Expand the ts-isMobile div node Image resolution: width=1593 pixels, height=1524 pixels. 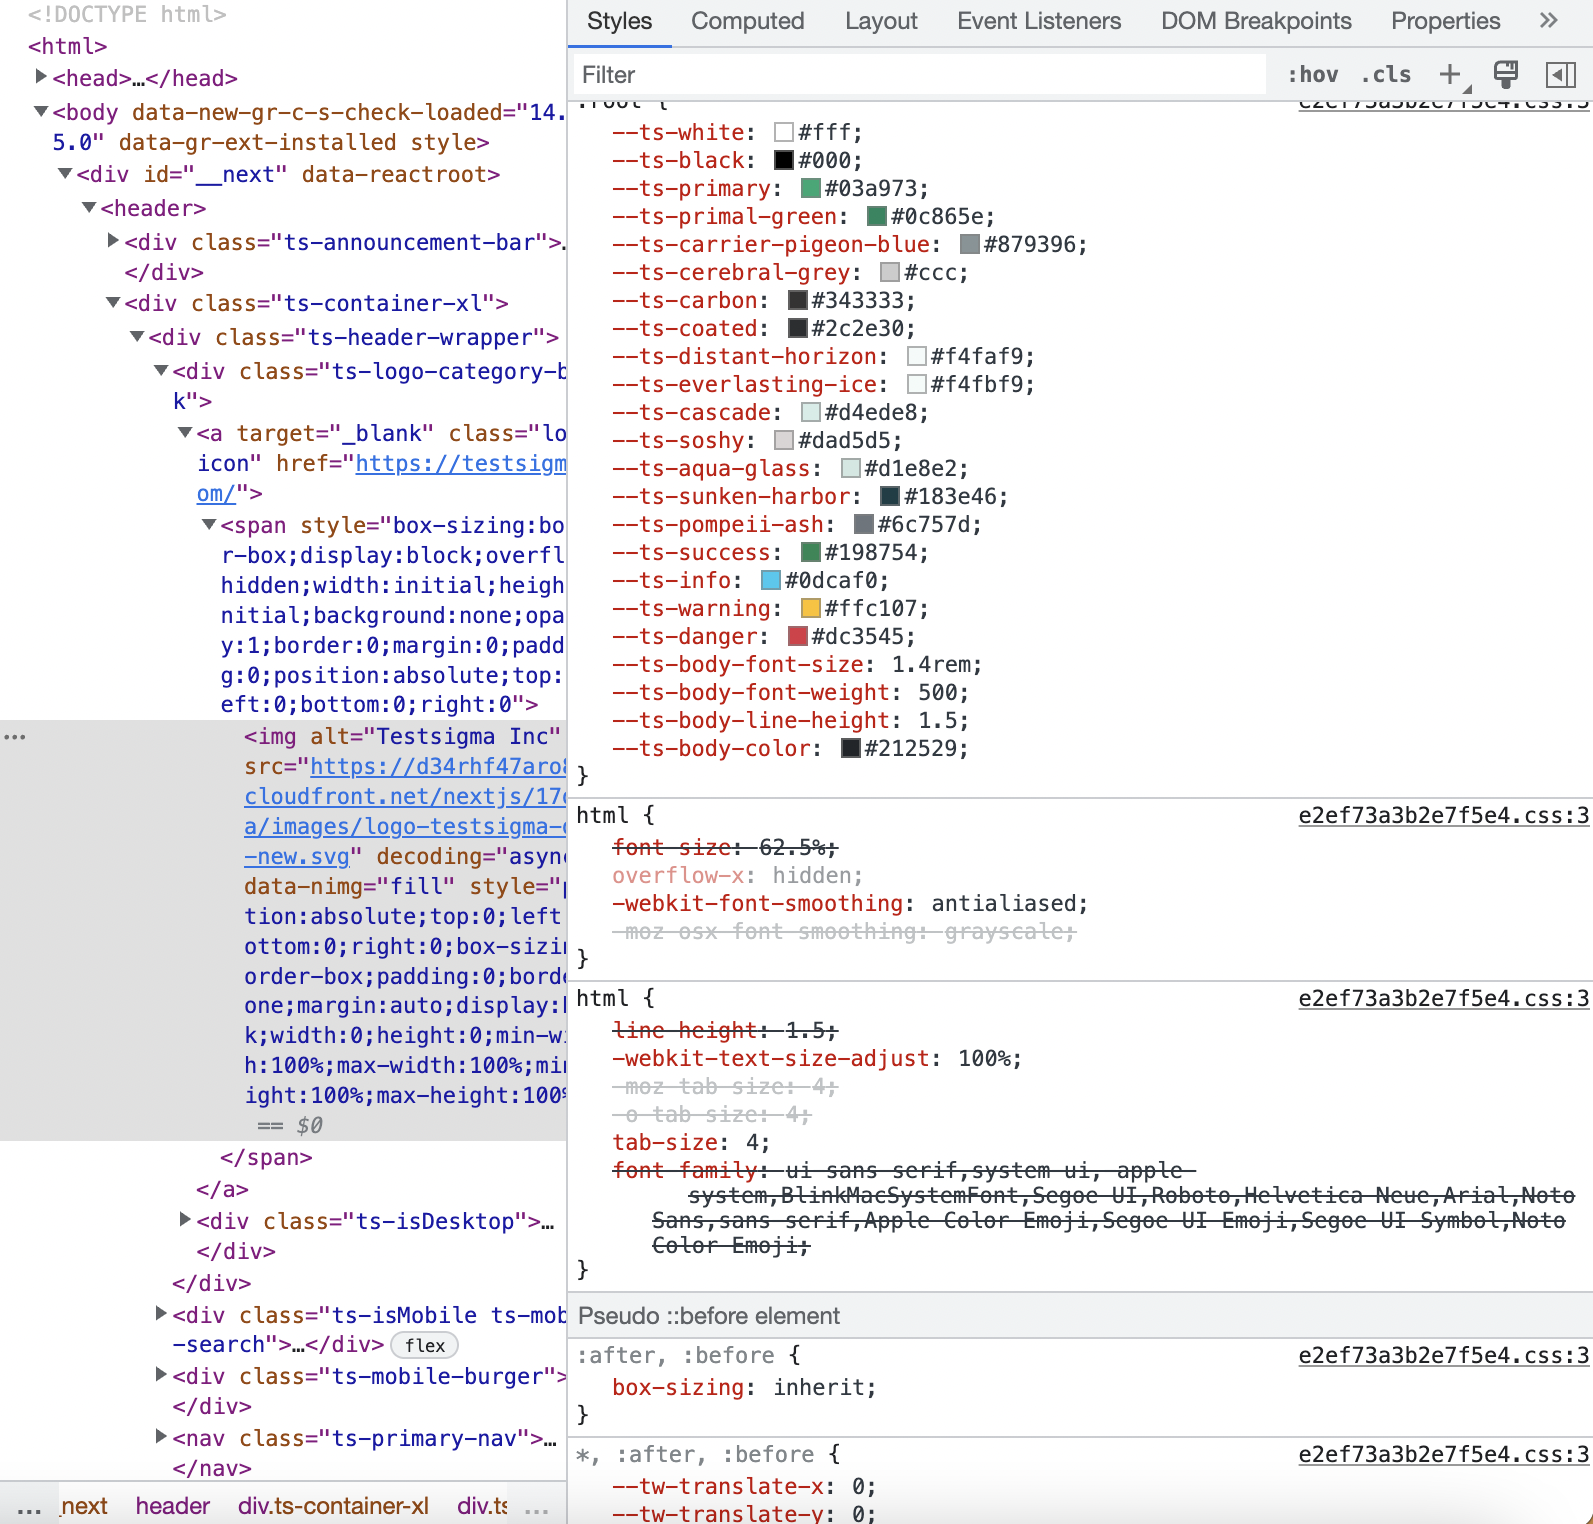point(161,1314)
